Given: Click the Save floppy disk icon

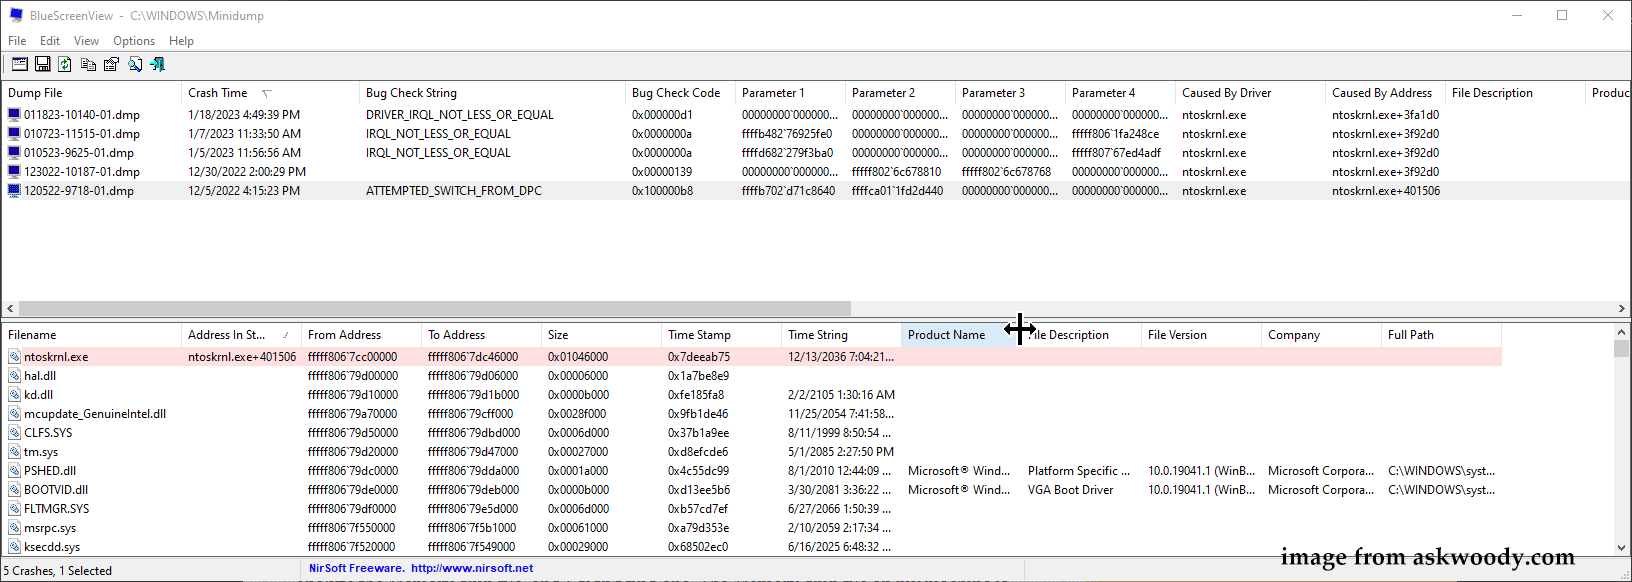Looking at the screenshot, I should pos(42,64).
